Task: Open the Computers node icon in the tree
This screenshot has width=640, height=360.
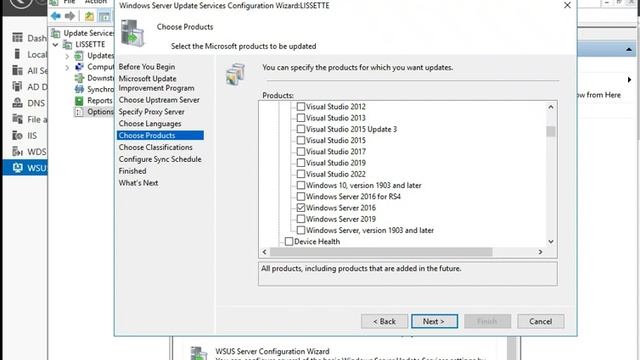Action: [x=79, y=67]
